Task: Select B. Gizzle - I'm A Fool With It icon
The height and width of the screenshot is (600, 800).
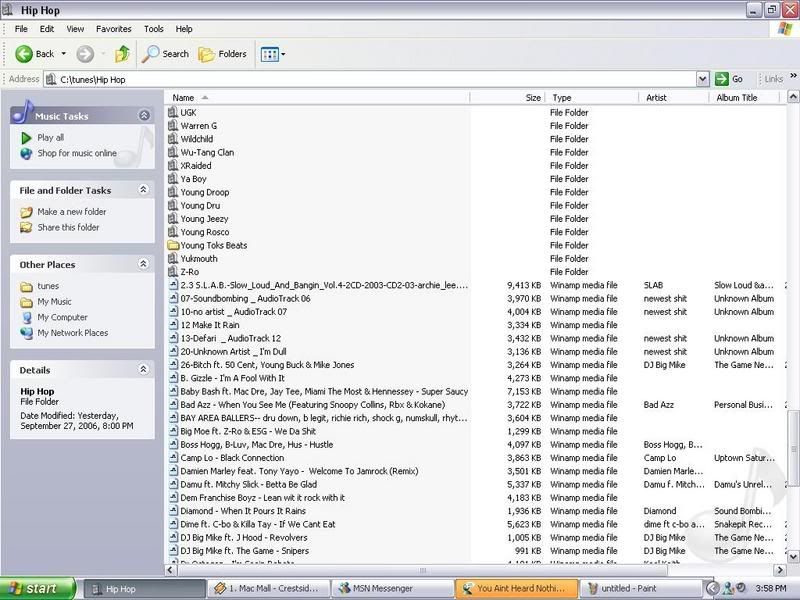Action: pyautogui.click(x=173, y=378)
